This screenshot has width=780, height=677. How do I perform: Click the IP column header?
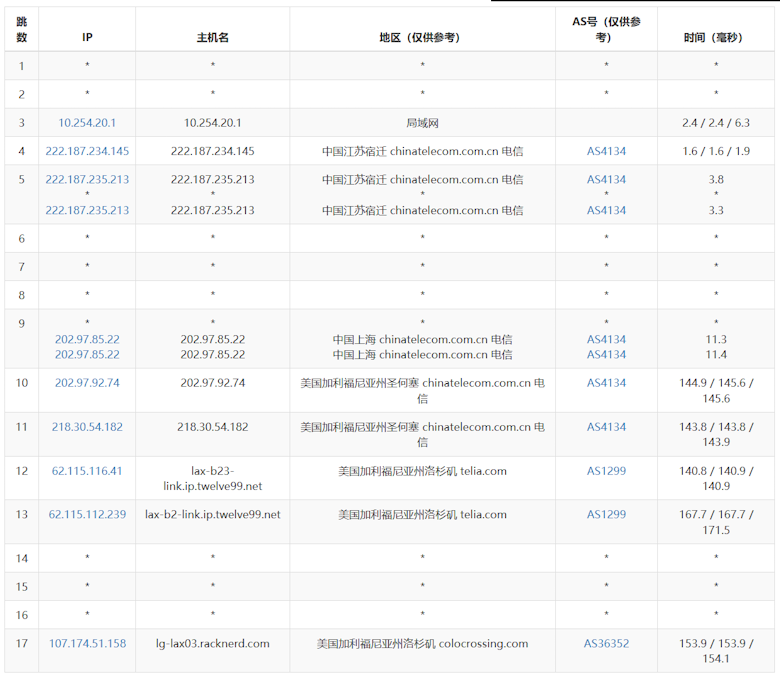click(x=87, y=37)
